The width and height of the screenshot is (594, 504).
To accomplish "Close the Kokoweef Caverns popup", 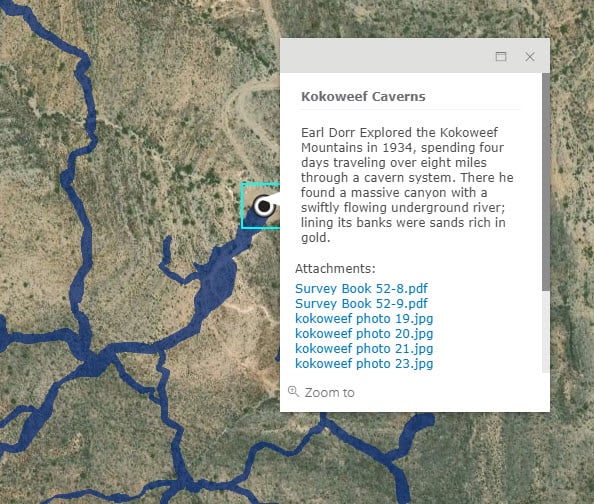I will (x=530, y=56).
